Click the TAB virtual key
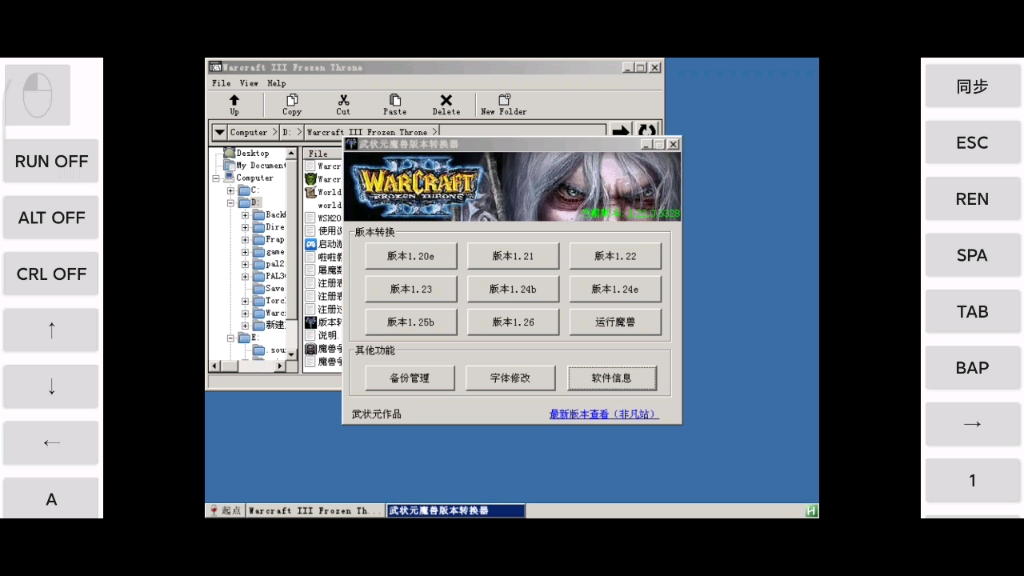The height and width of the screenshot is (576, 1024). (x=972, y=312)
